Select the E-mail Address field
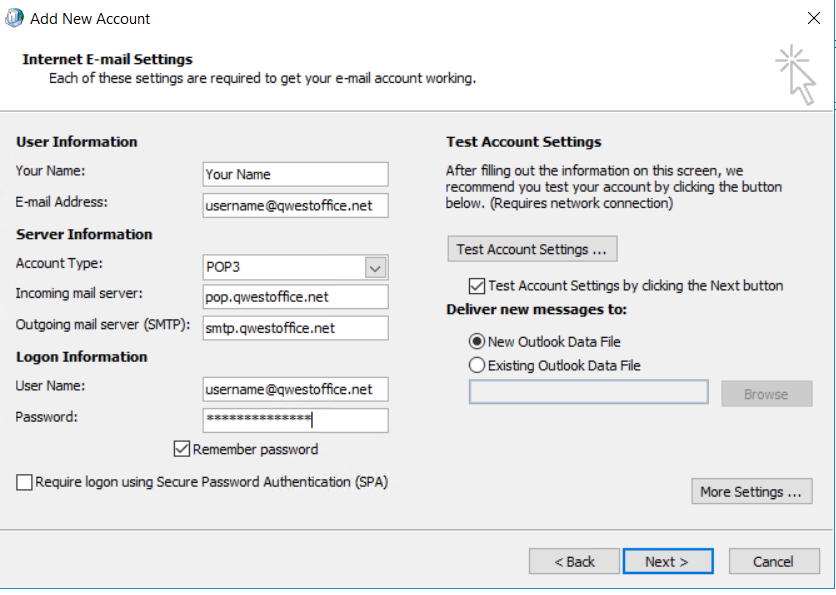Image resolution: width=836 pixels, height=595 pixels. tap(294, 205)
